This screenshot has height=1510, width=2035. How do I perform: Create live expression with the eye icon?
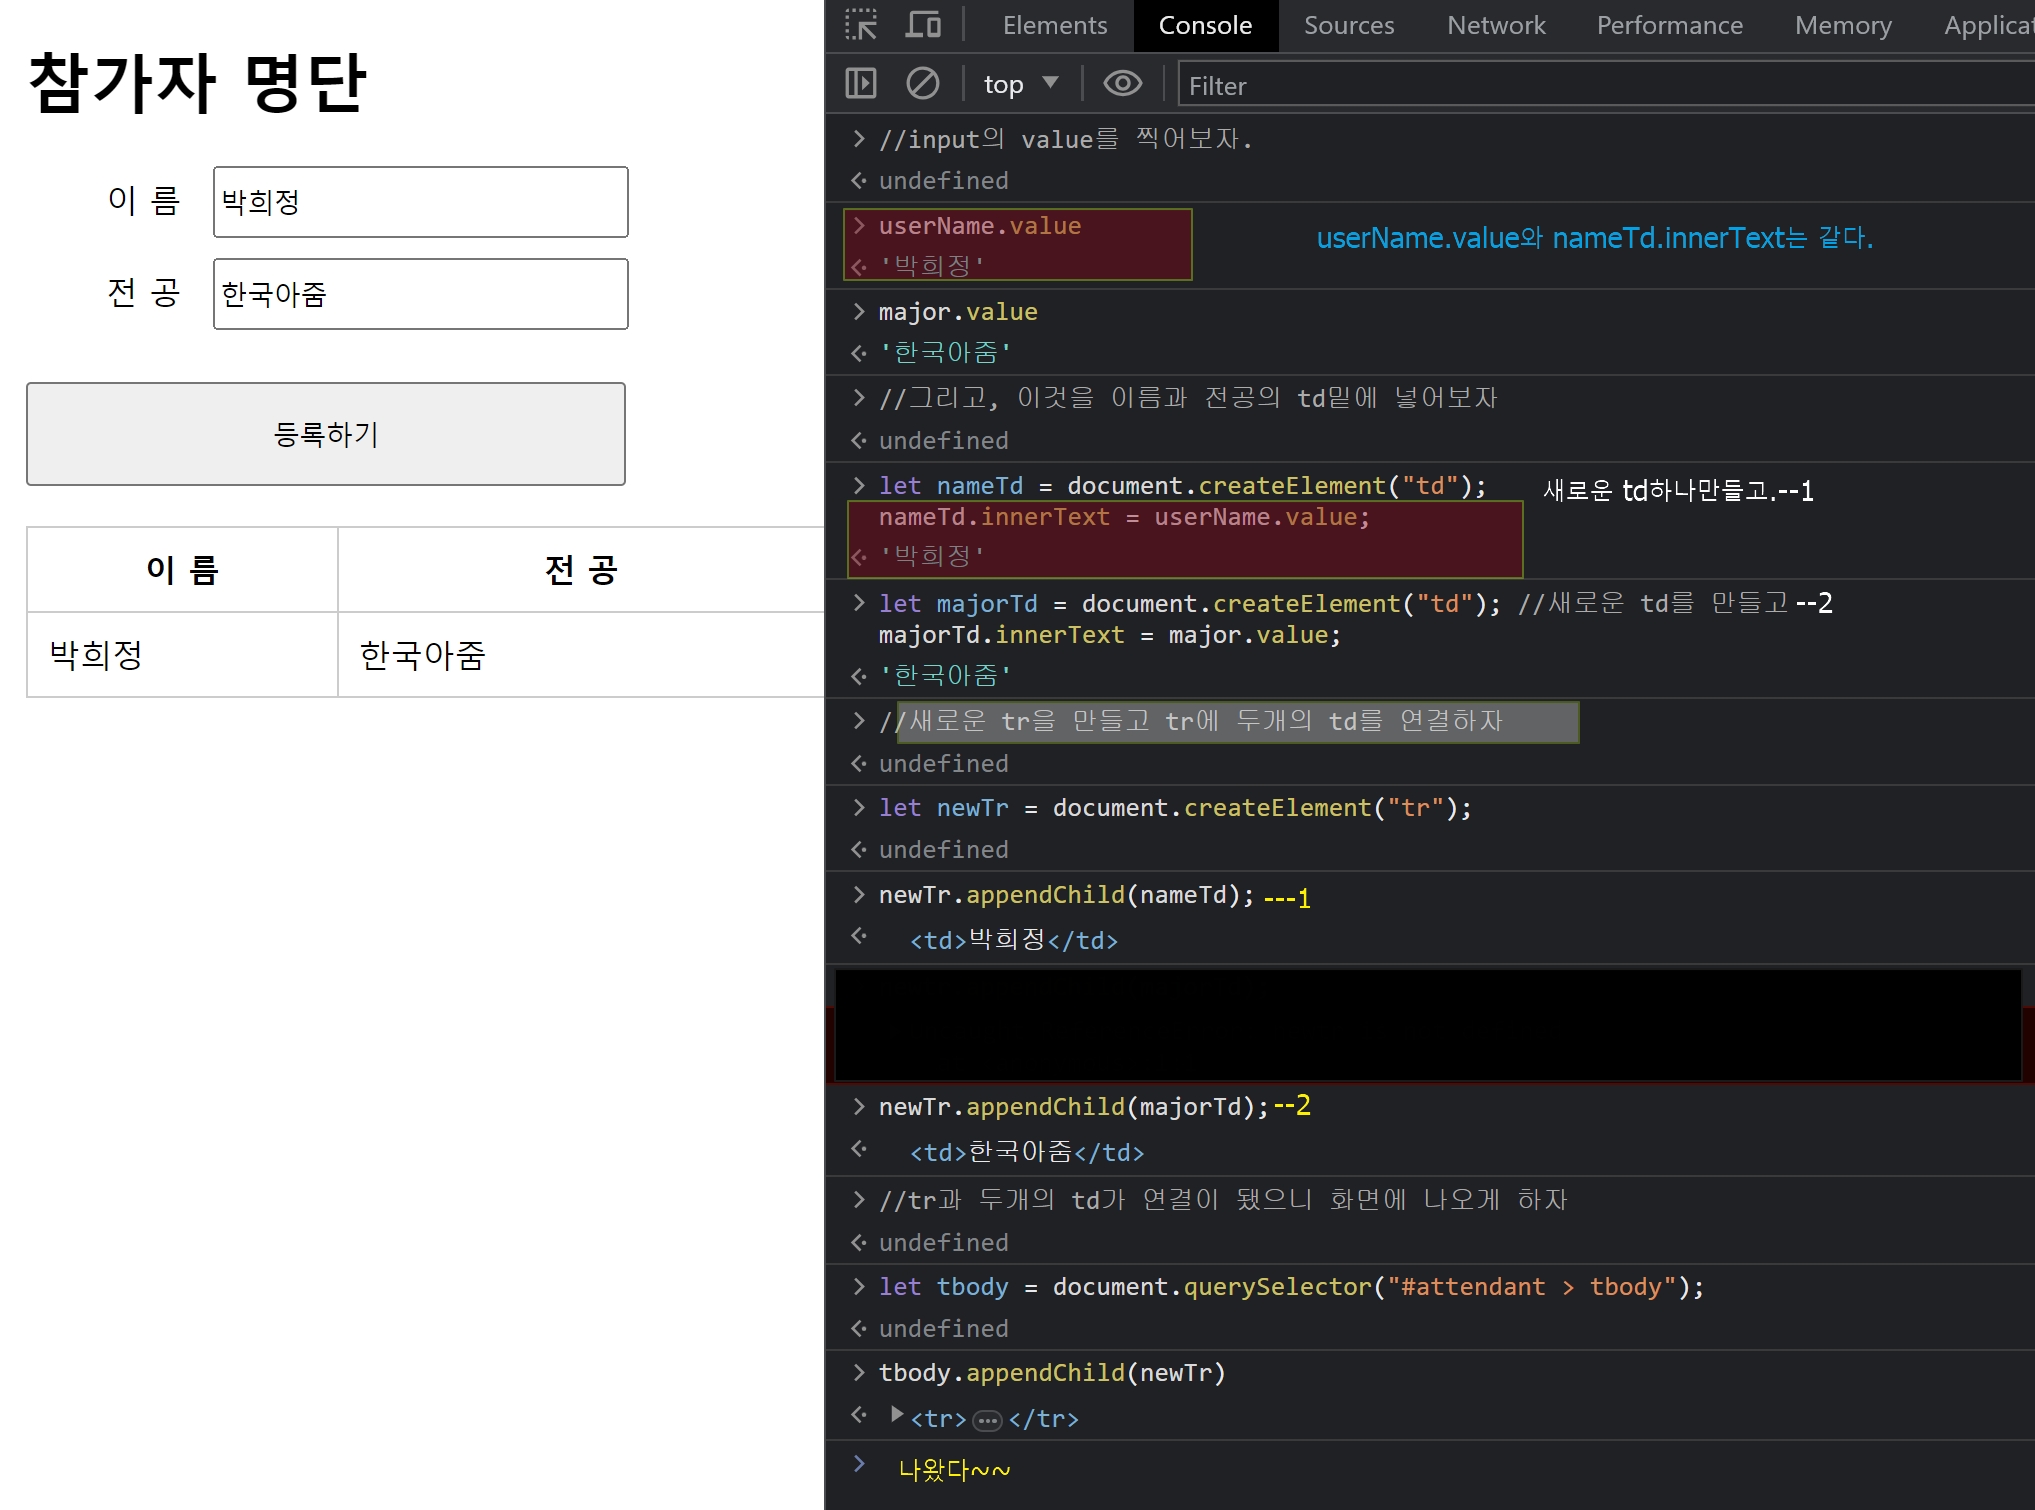1122,84
